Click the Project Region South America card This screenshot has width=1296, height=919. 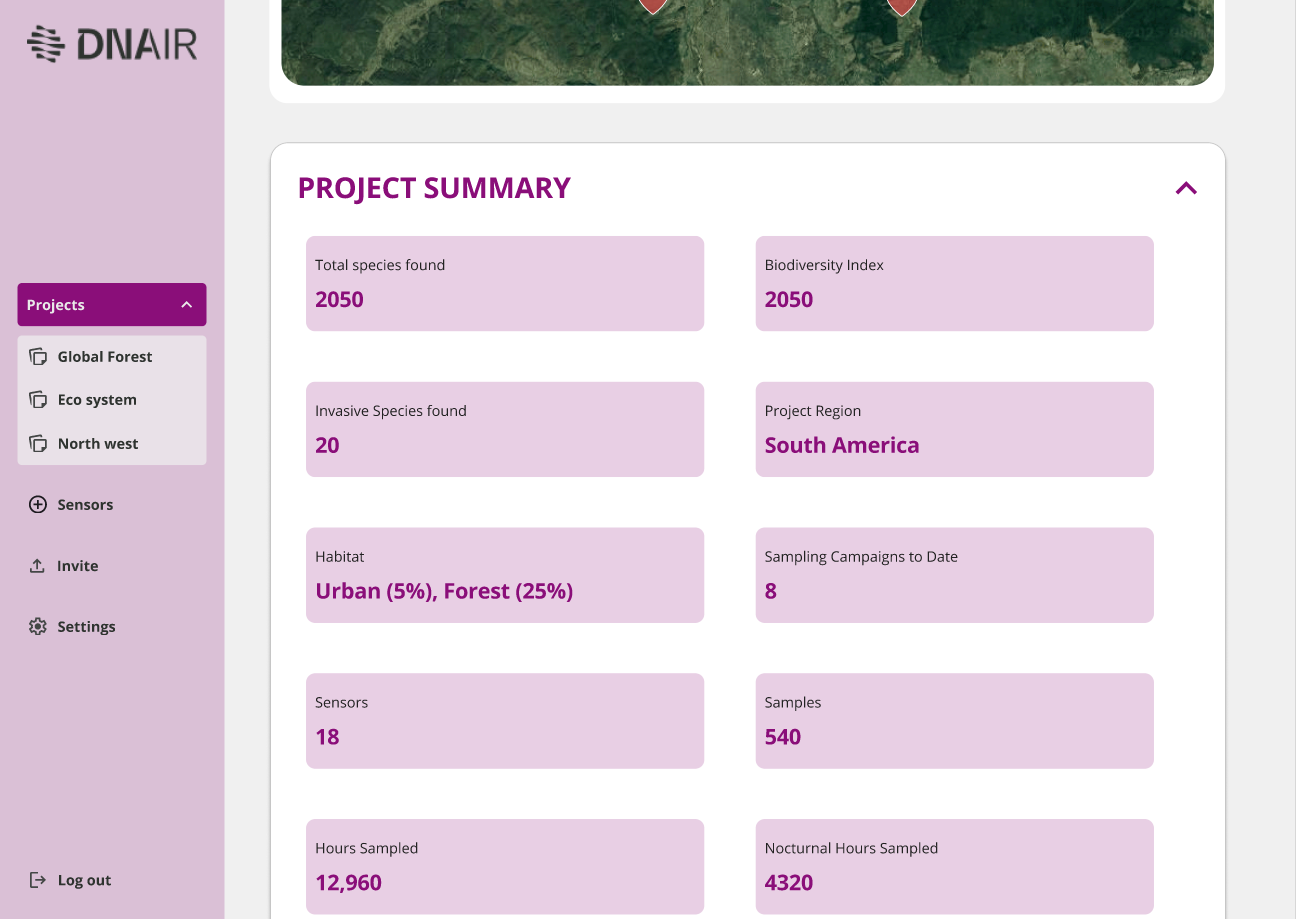954,430
